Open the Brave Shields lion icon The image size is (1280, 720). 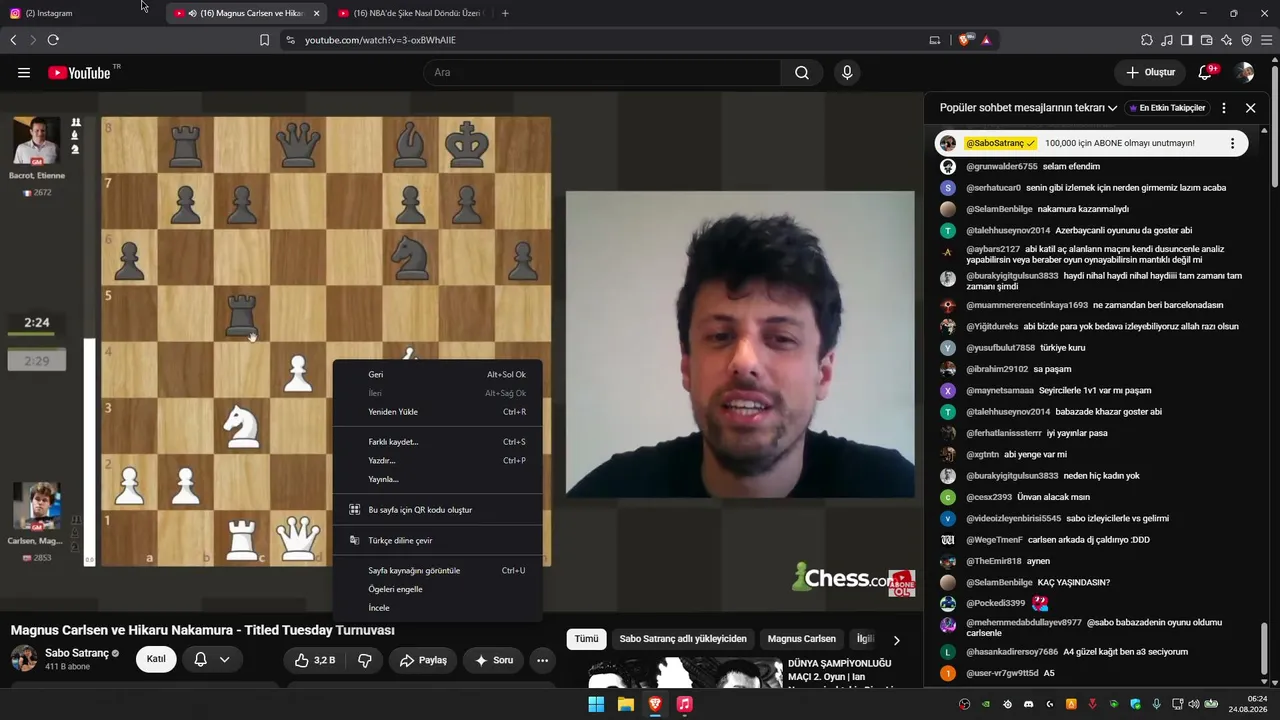tap(964, 40)
